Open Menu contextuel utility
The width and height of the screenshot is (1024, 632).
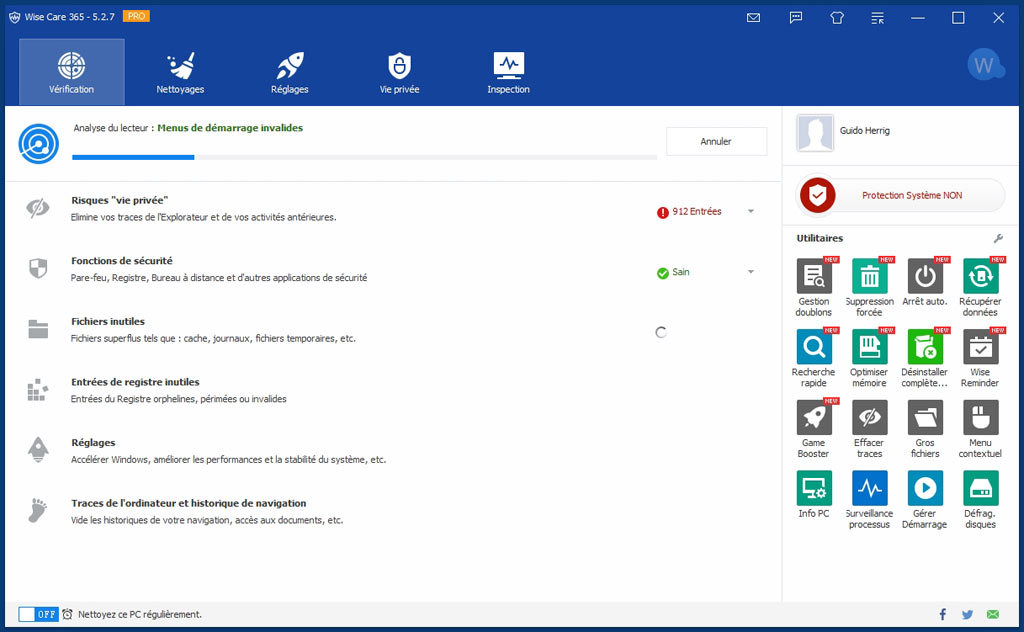pos(980,417)
